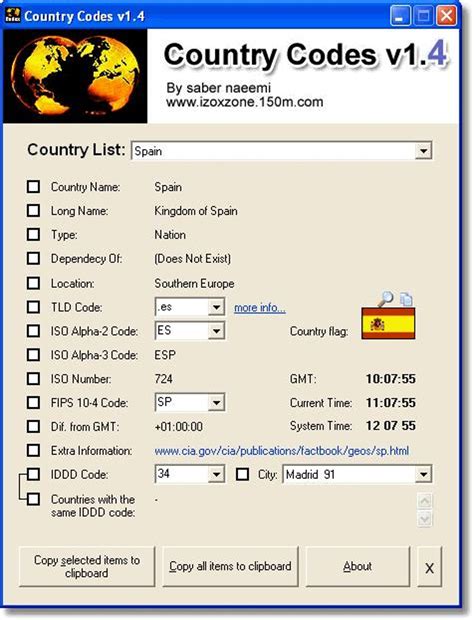Check the Dependecy Of checkbox
The image size is (474, 620).
point(34,259)
